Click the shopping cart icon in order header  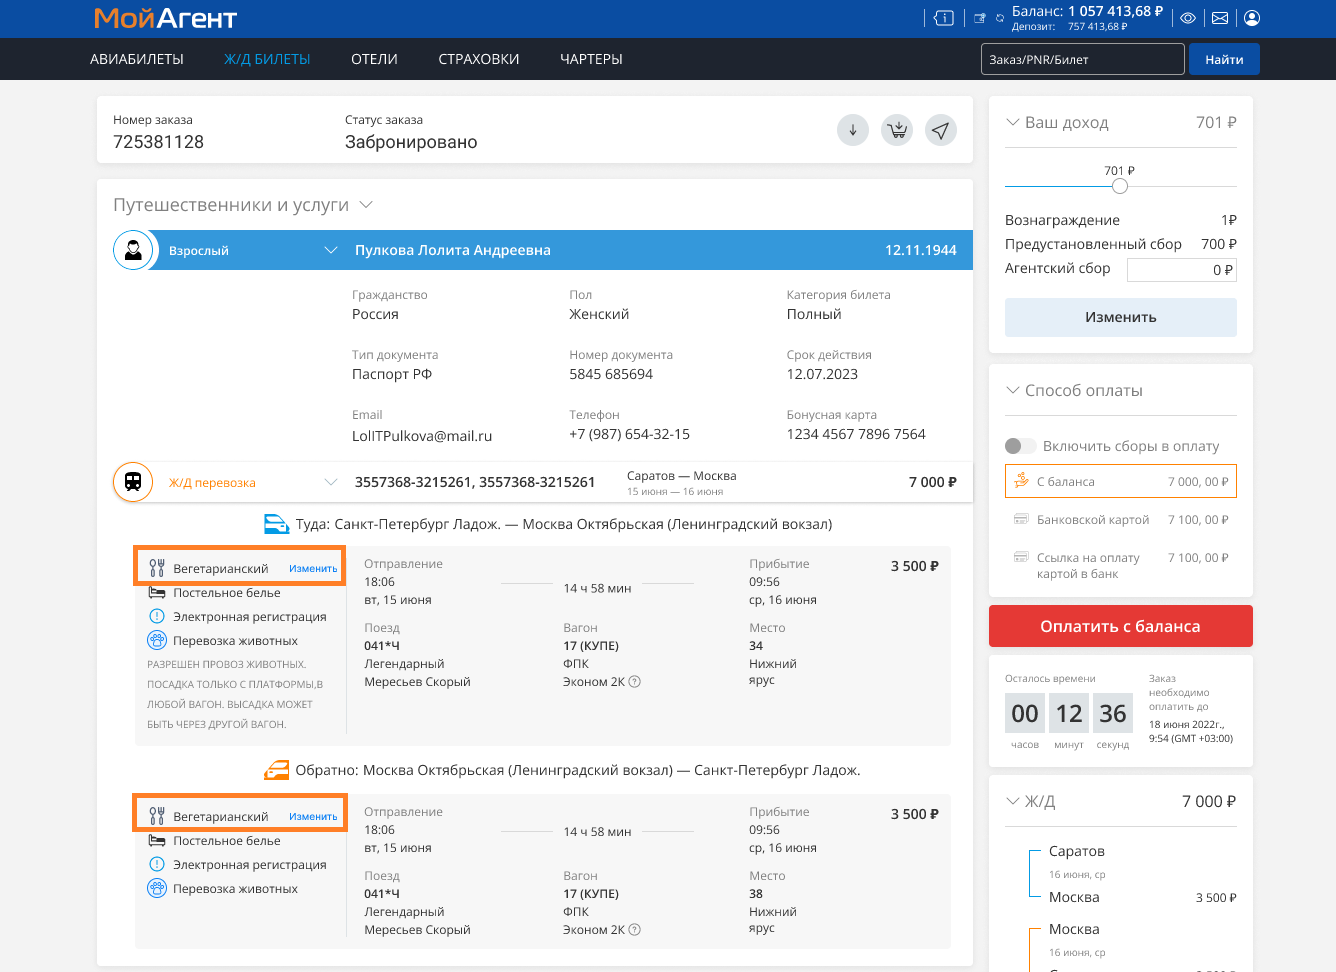897,130
